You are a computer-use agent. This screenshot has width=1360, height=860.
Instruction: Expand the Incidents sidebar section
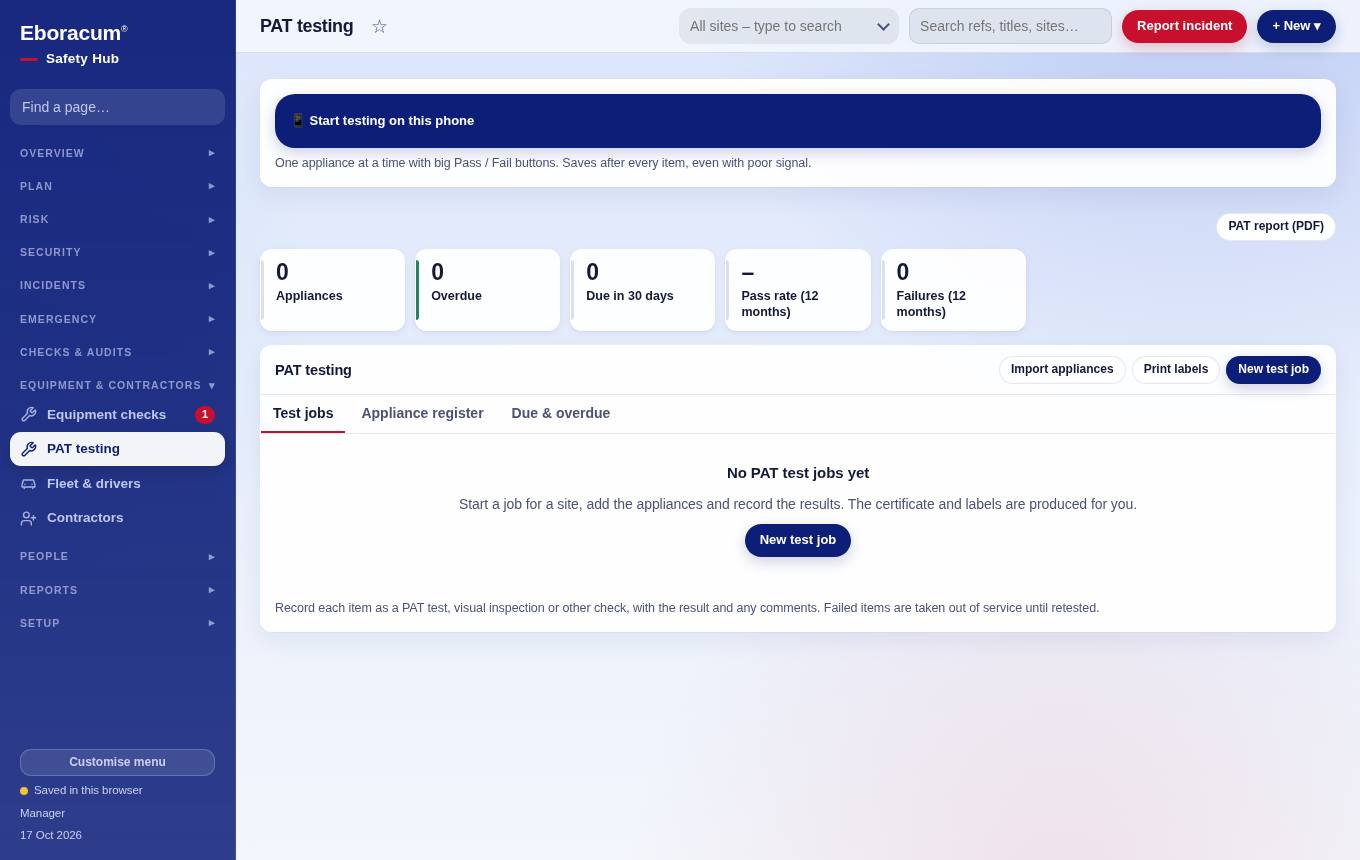pyautogui.click(x=117, y=285)
